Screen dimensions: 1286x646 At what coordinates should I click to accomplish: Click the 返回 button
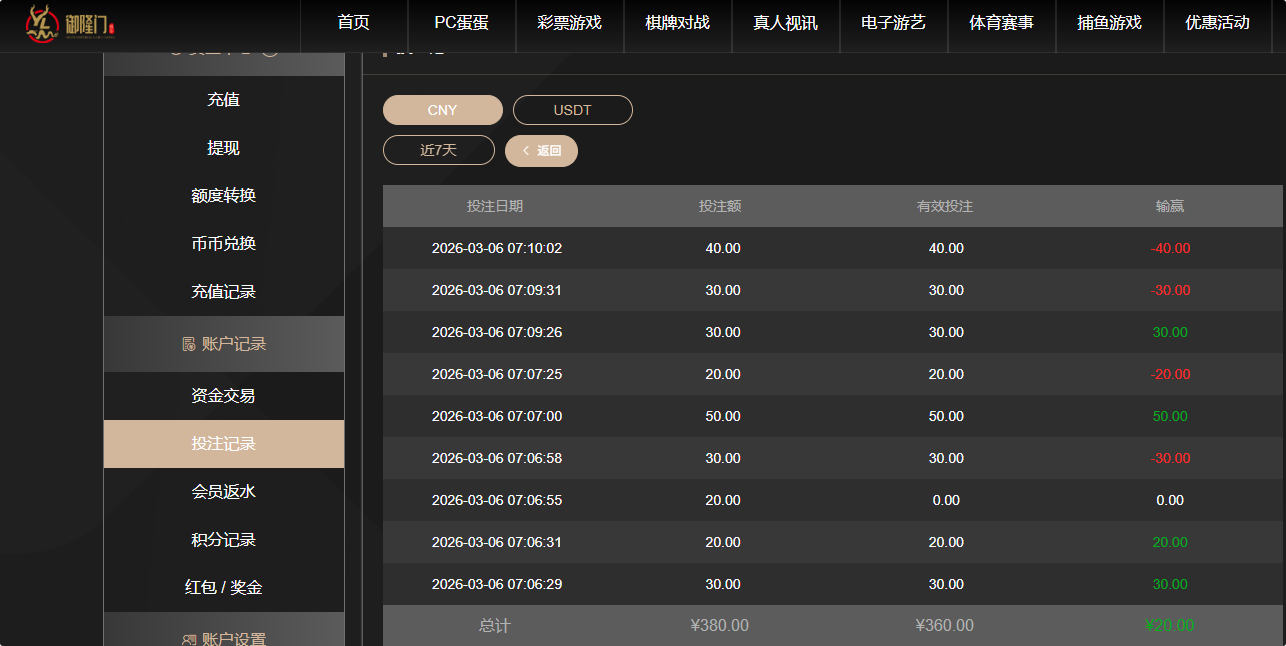click(541, 150)
